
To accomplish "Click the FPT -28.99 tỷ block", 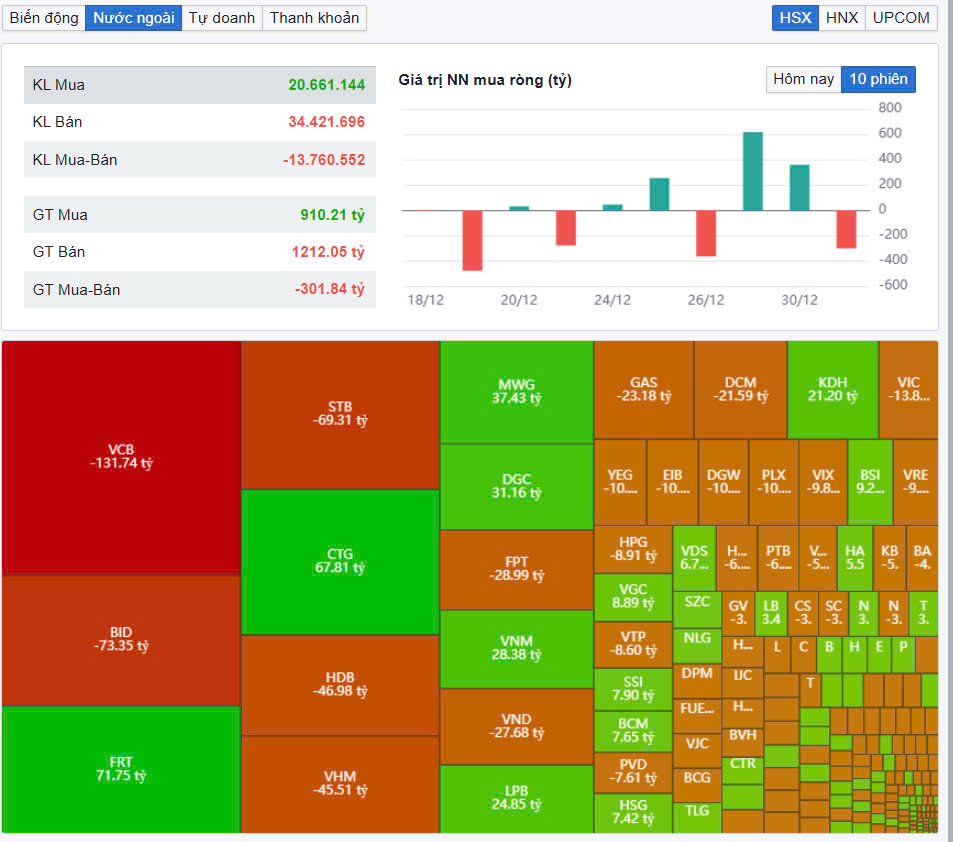I will point(517,570).
